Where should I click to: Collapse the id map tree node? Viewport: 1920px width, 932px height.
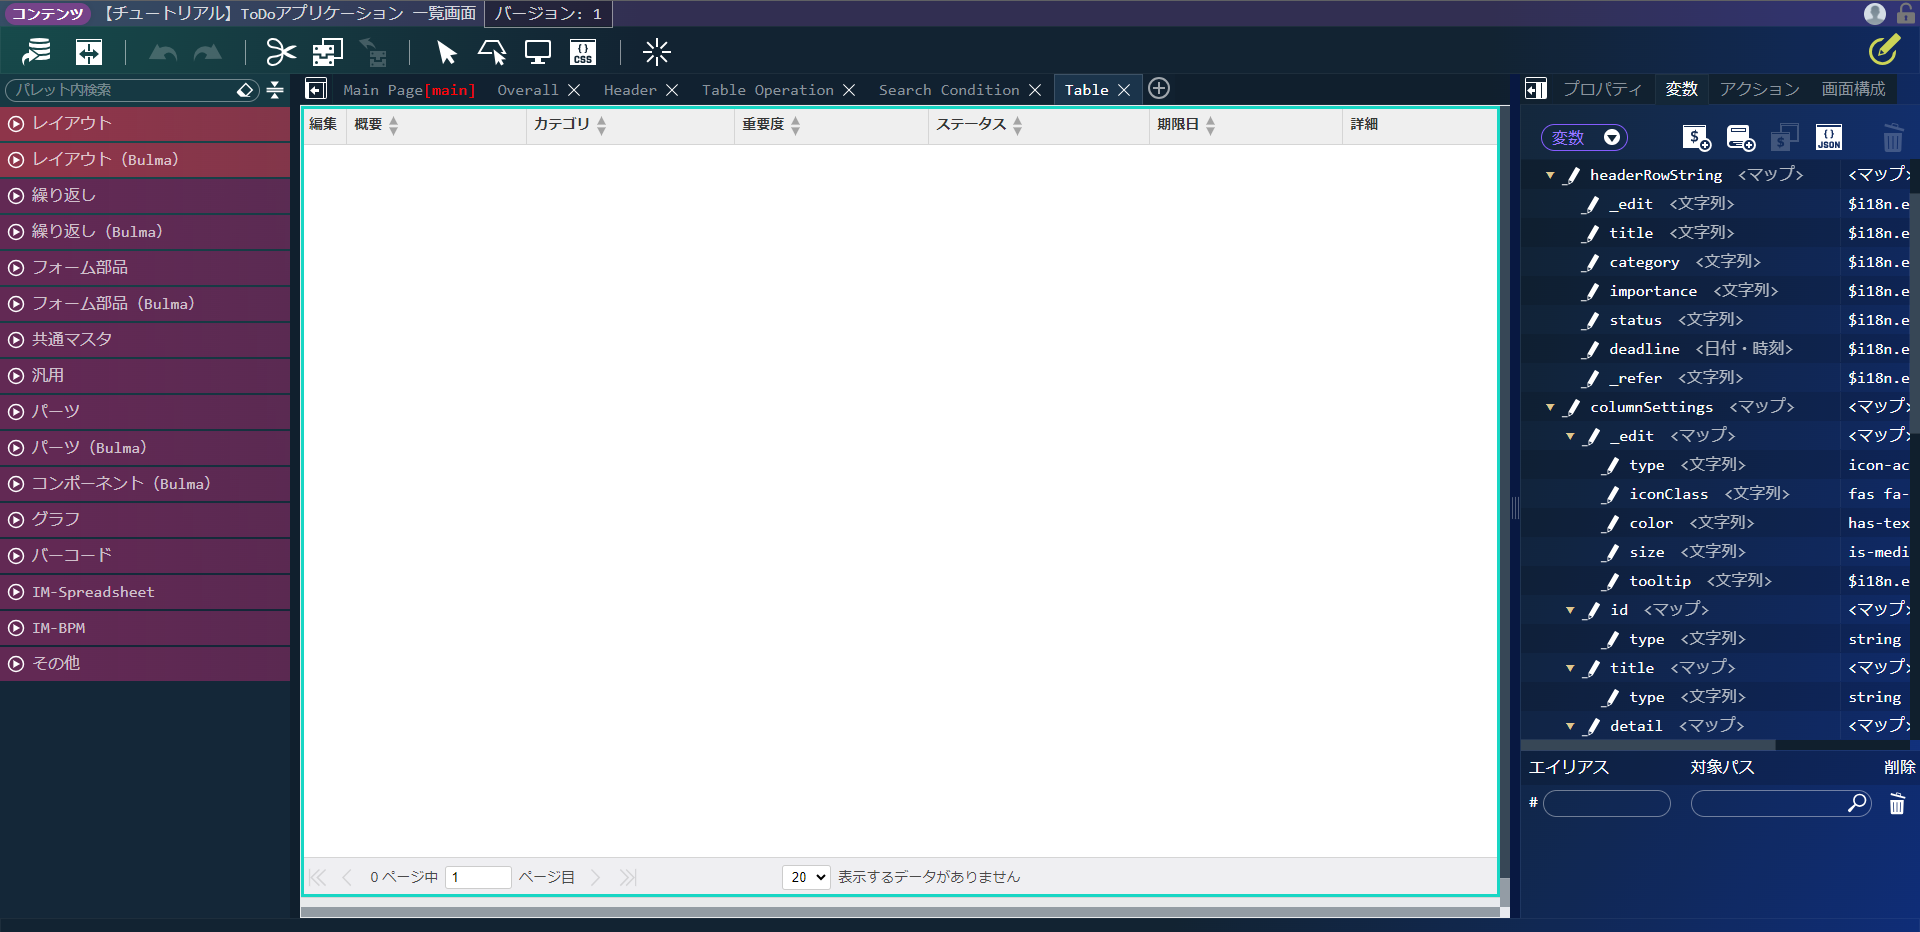tap(1570, 610)
